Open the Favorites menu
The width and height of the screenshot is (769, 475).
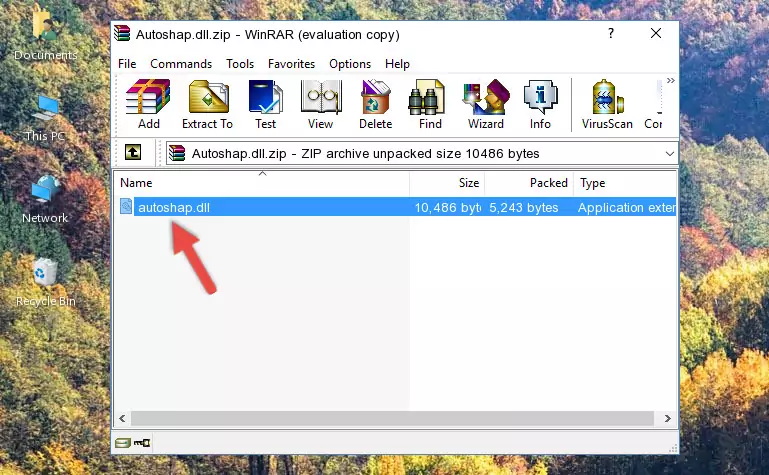click(x=291, y=64)
